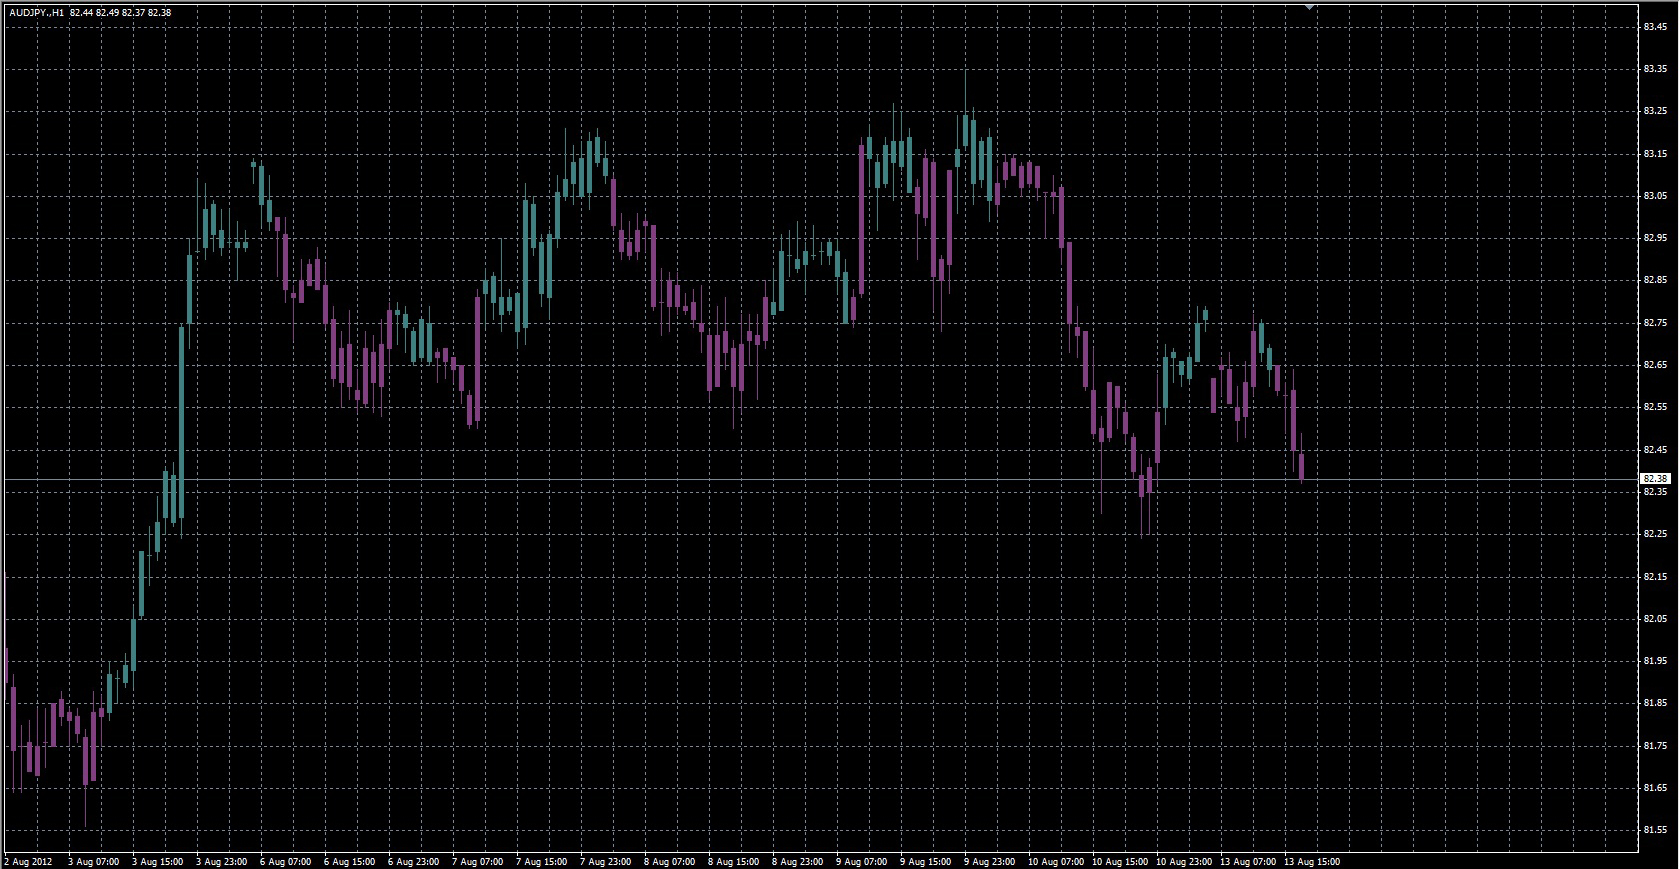This screenshot has height=869, width=1680.
Task: Click the 8 Aug 23:00 time label
Action: 798,861
